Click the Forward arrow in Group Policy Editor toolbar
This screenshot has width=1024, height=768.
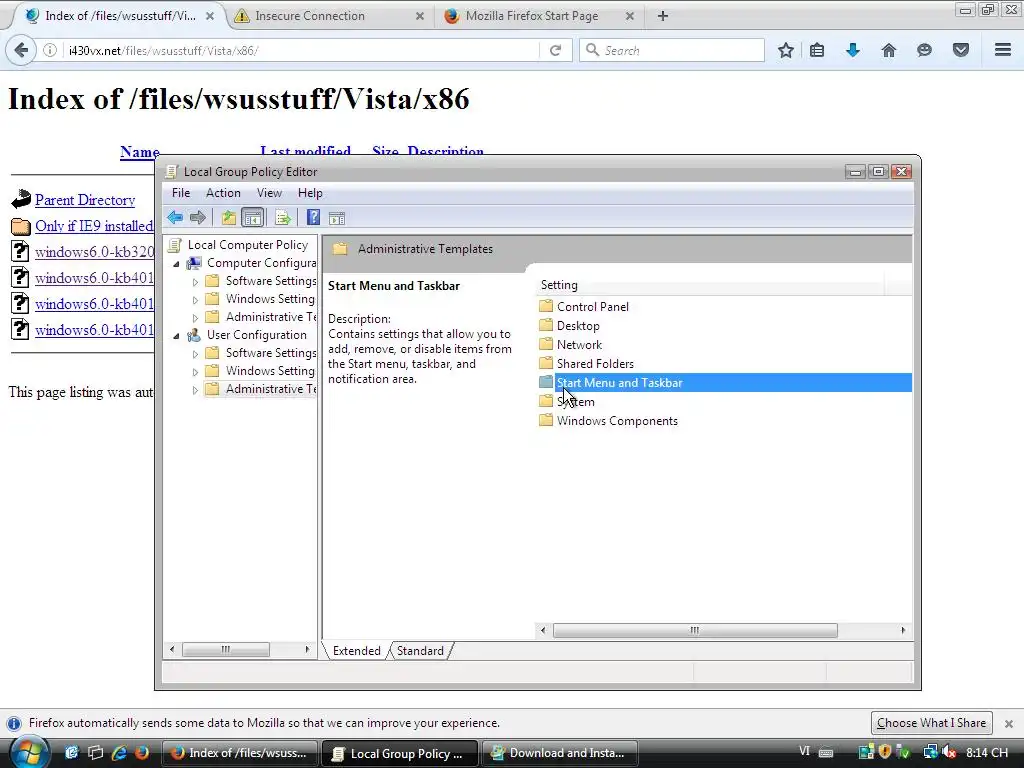click(x=197, y=217)
